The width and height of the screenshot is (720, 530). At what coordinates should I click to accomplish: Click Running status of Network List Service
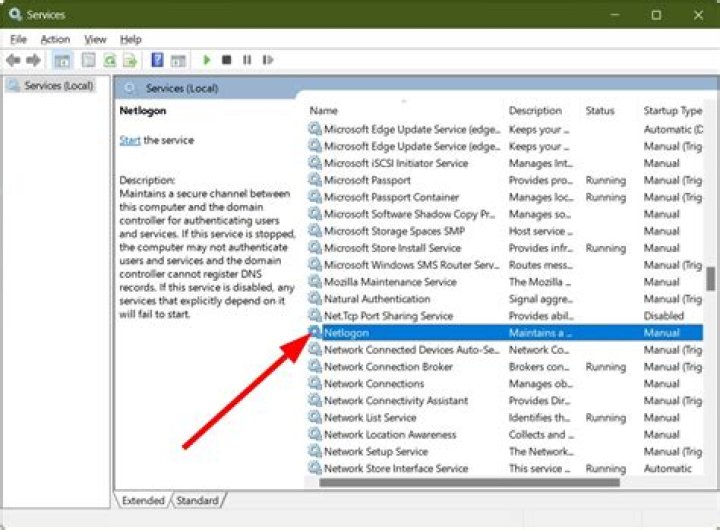click(x=606, y=417)
